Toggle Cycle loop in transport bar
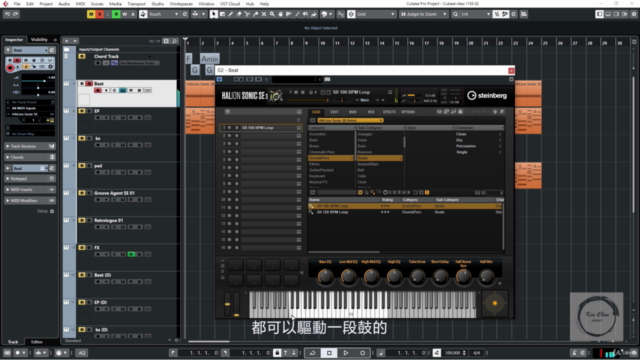The width and height of the screenshot is (640, 360). pyautogui.click(x=313, y=353)
